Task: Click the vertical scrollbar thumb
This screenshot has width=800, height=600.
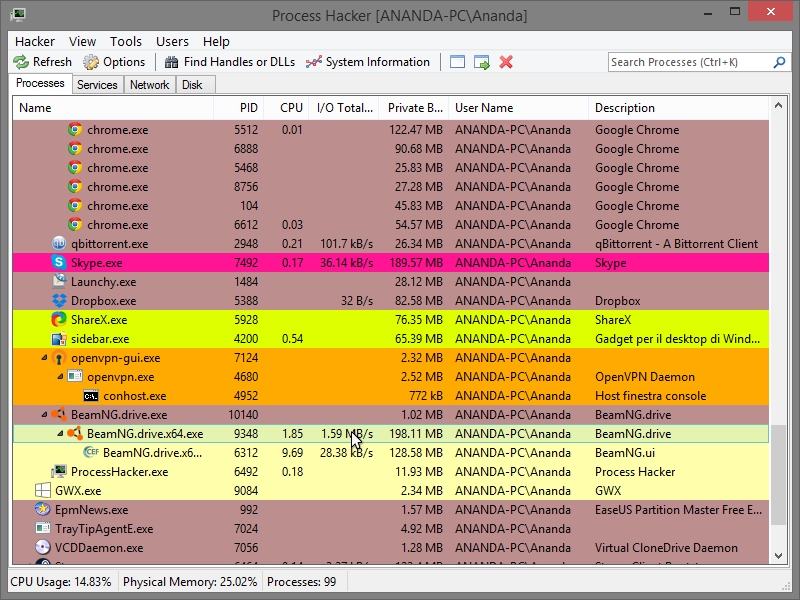Action: pos(778,474)
